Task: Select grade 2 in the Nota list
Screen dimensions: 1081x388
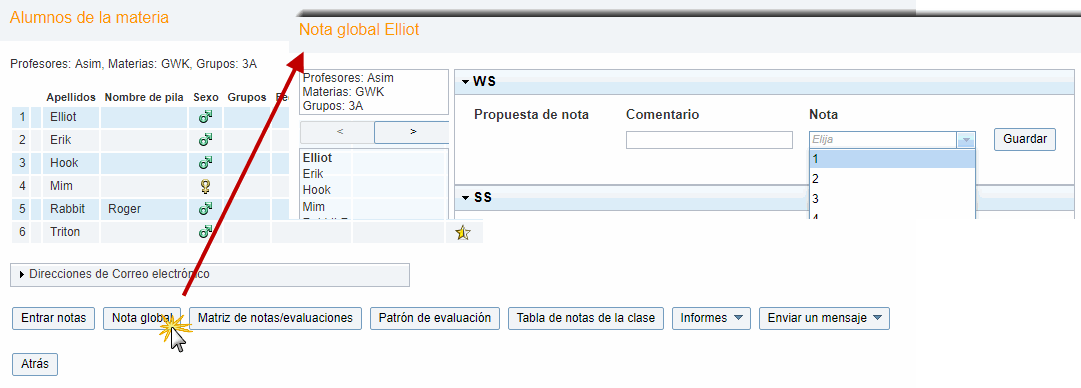Action: [892, 179]
